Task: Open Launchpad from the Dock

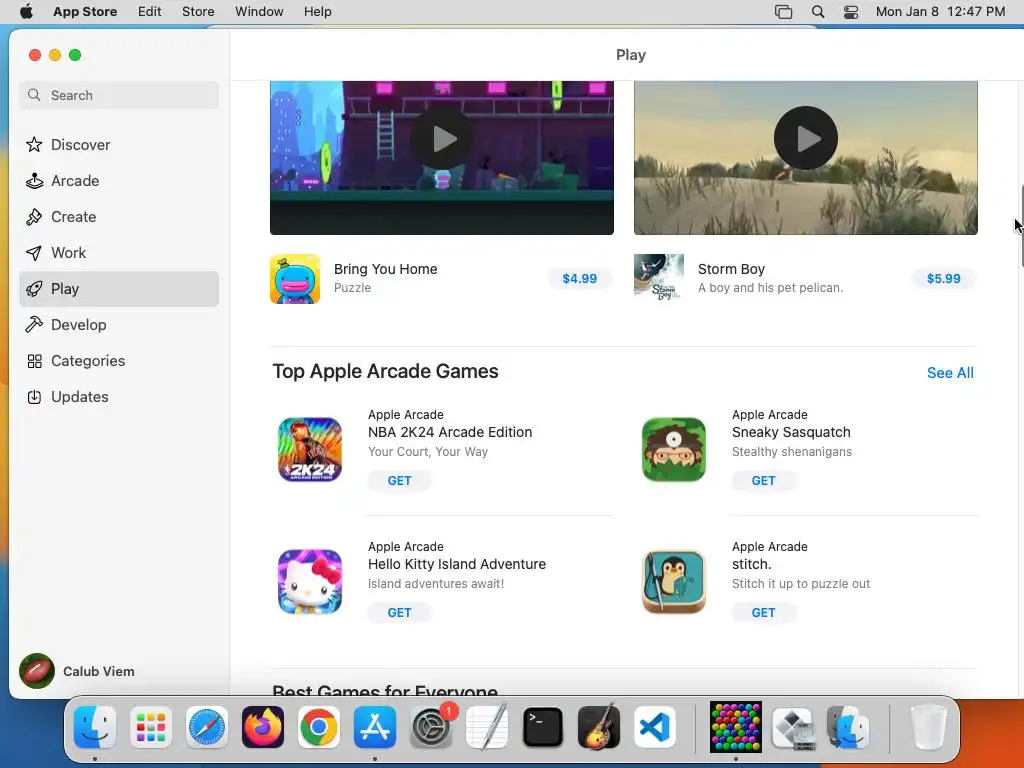Action: tap(151, 727)
